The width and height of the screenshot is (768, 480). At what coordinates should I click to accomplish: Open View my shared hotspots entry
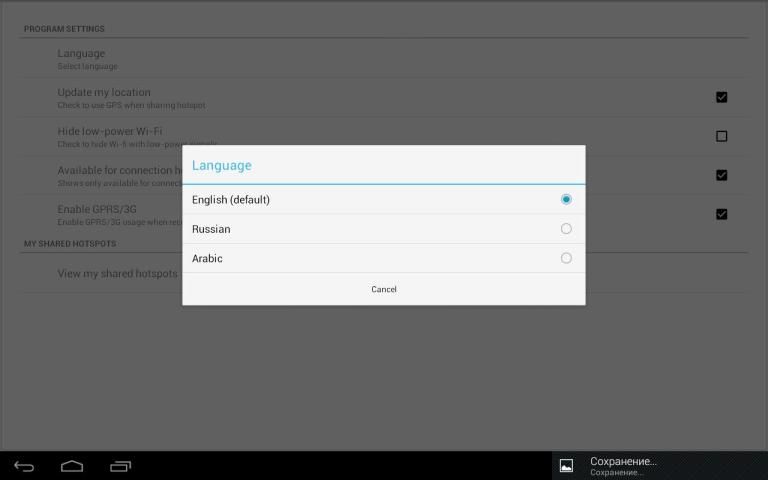117,273
